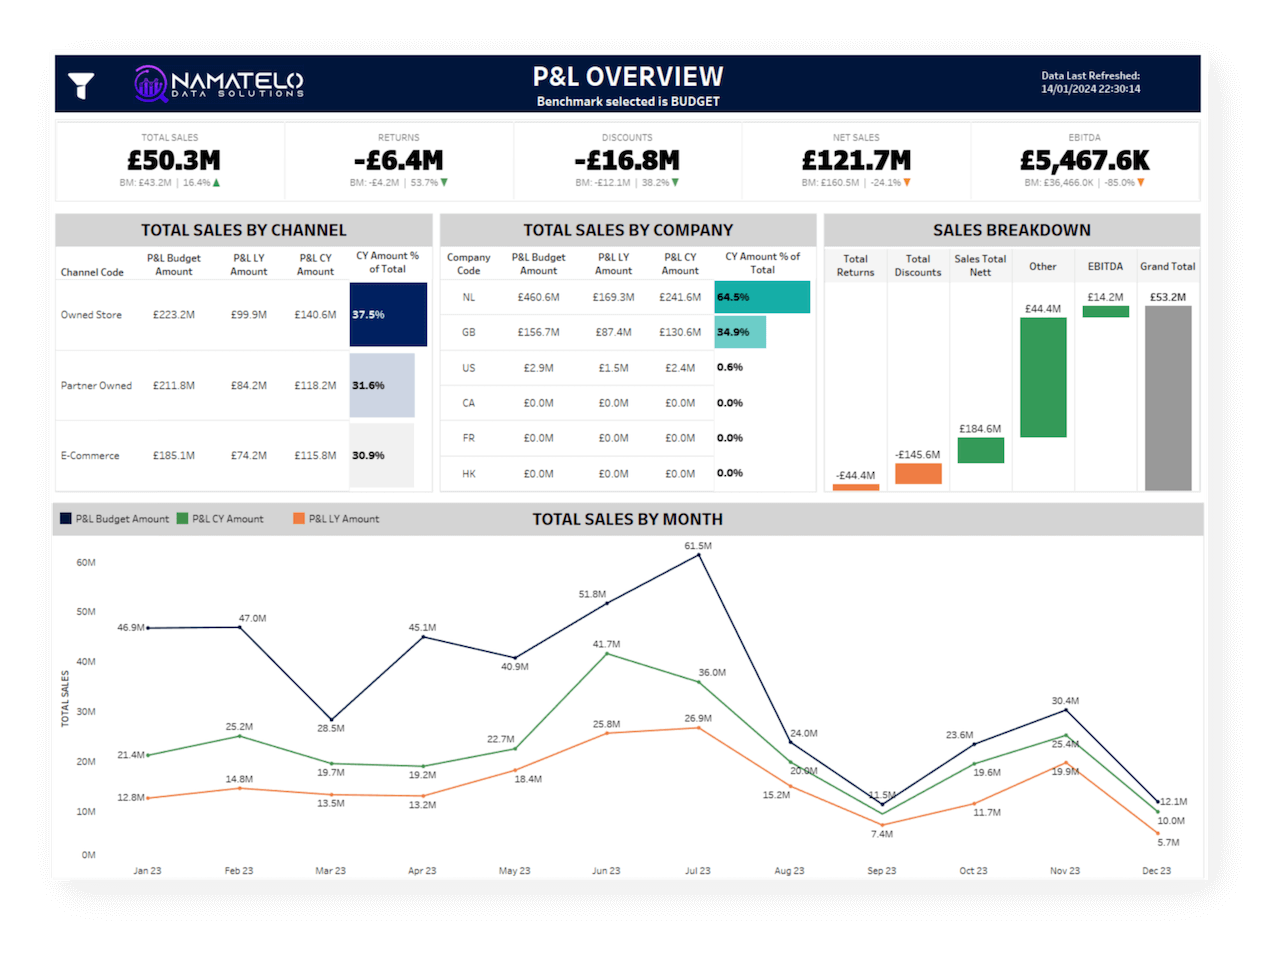Click the Total Sales £50.3M card
The width and height of the screenshot is (1280, 954).
tap(171, 161)
